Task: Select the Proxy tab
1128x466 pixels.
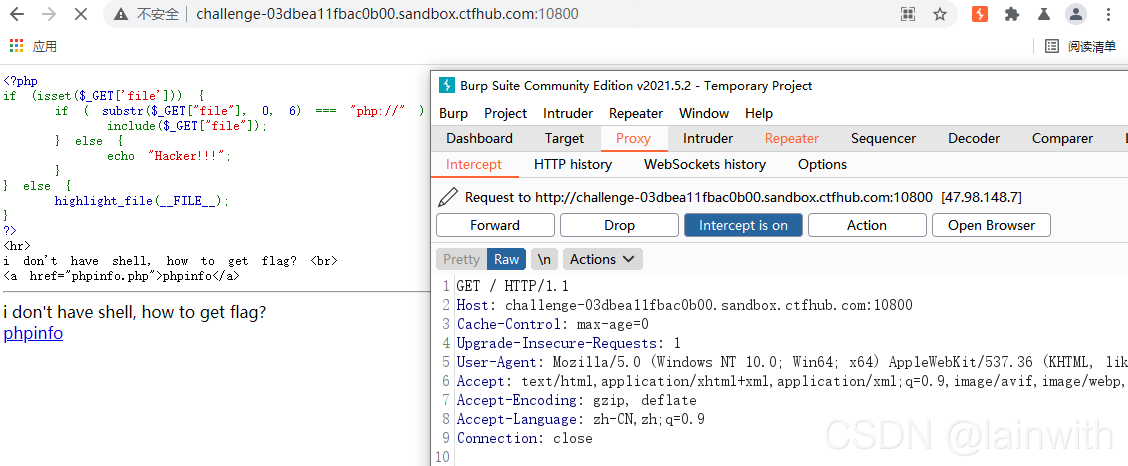Action: [x=633, y=138]
